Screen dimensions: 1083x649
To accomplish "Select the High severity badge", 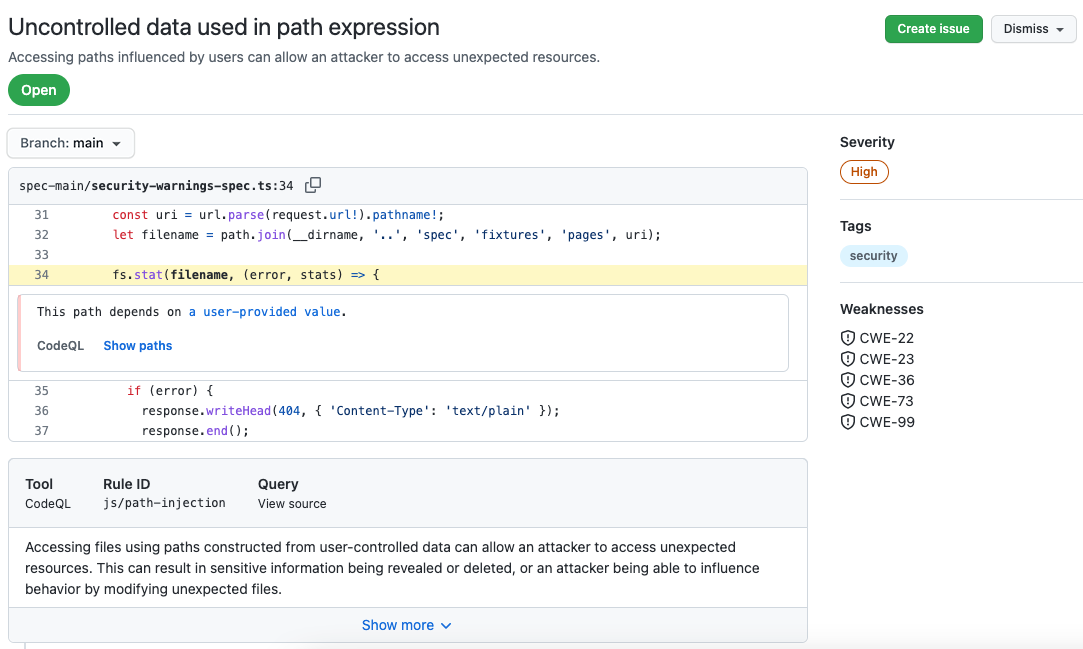I will 863,171.
